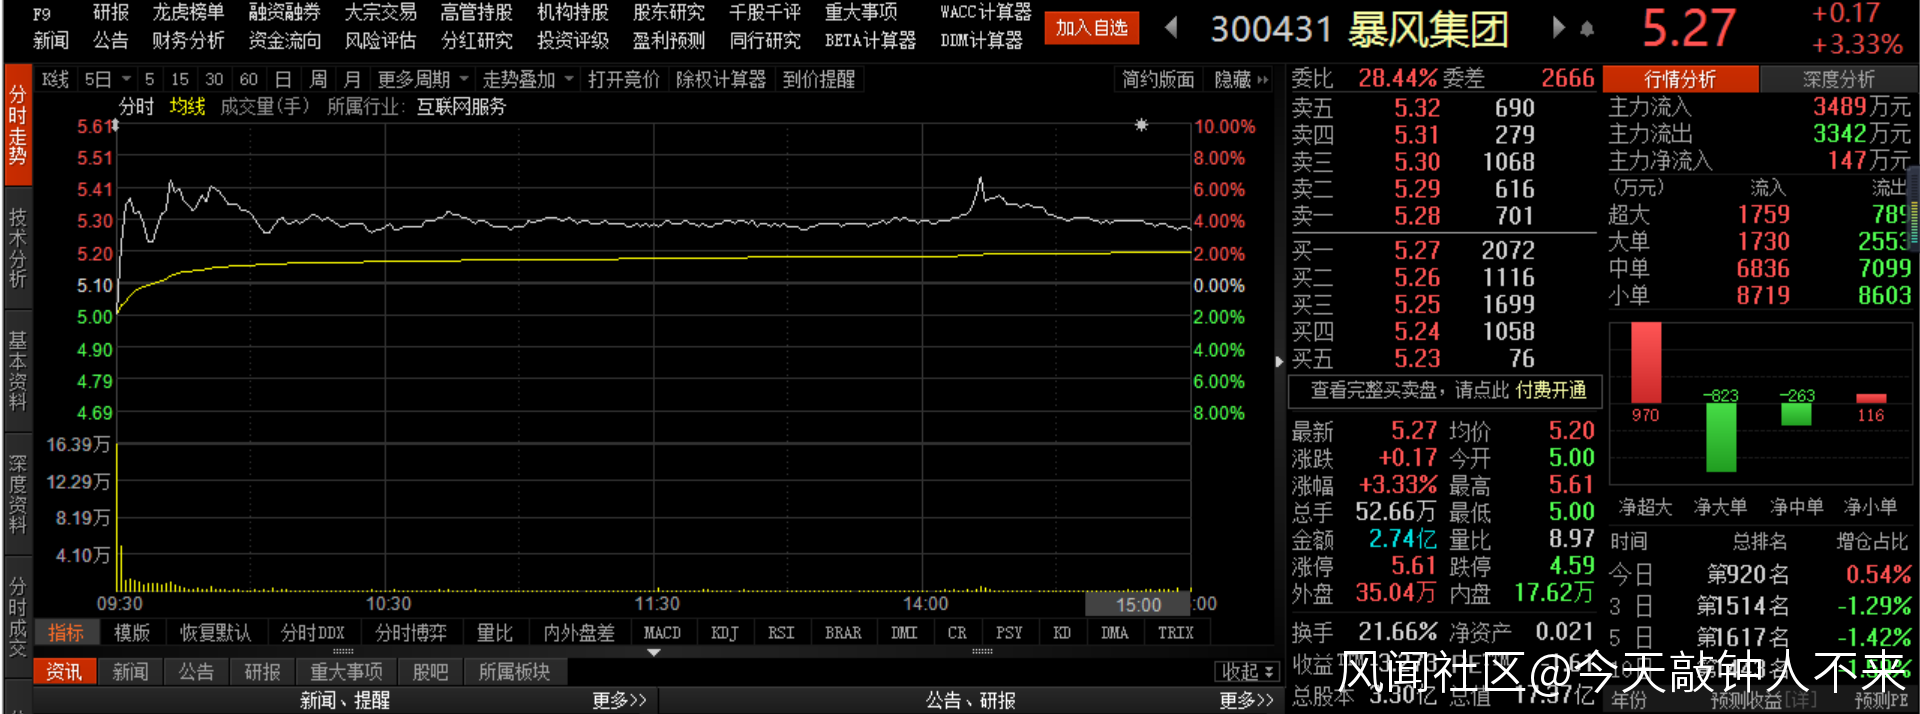Select the 指标 indicator tab
1920x714 pixels.
[66, 633]
